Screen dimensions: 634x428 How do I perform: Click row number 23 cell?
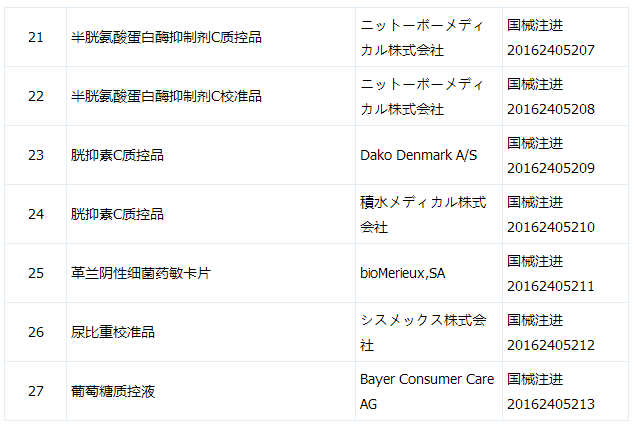36,156
